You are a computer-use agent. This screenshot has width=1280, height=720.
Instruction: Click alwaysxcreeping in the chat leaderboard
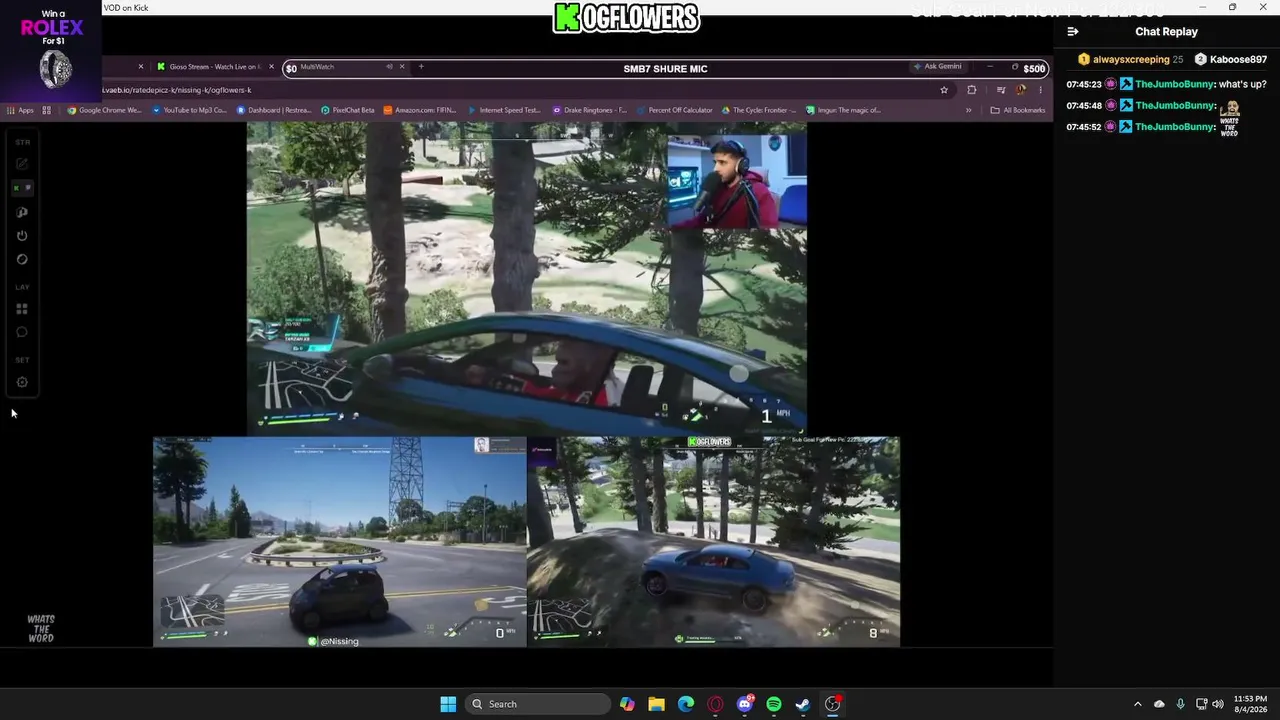[x=1131, y=59]
